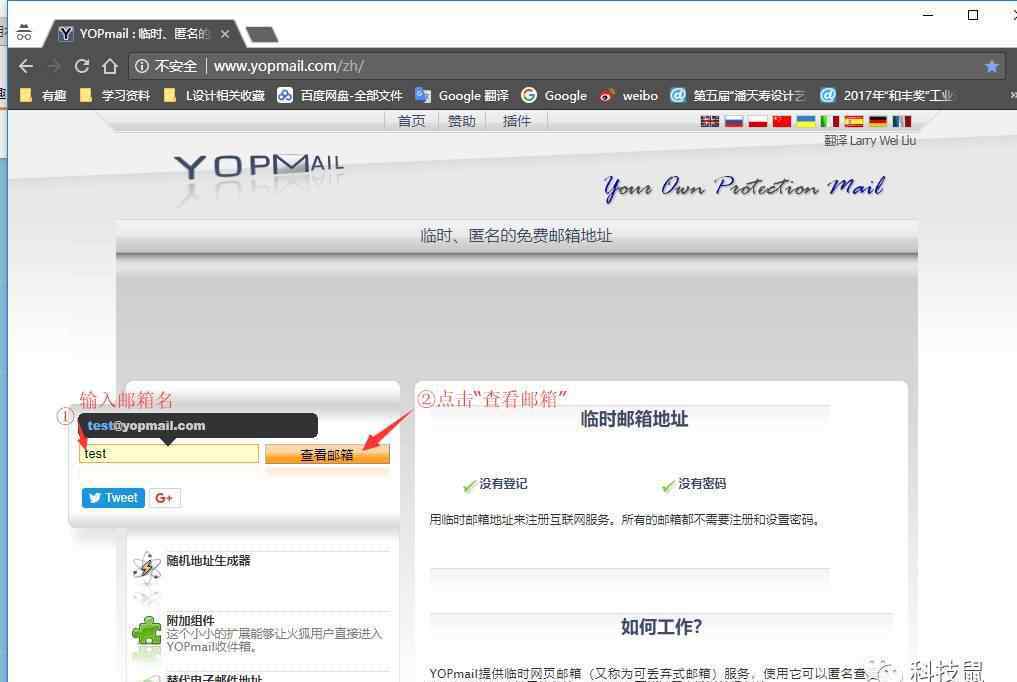Pick the Chinese flag language
1017x682 pixels.
(782, 121)
